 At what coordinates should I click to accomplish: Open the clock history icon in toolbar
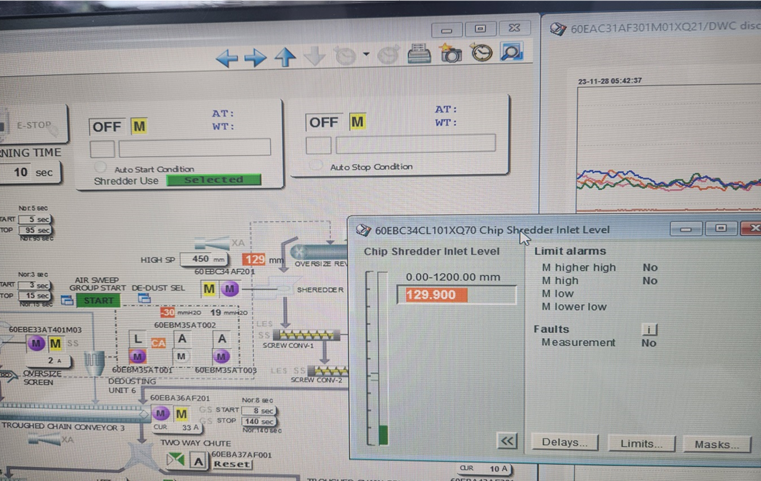[481, 54]
